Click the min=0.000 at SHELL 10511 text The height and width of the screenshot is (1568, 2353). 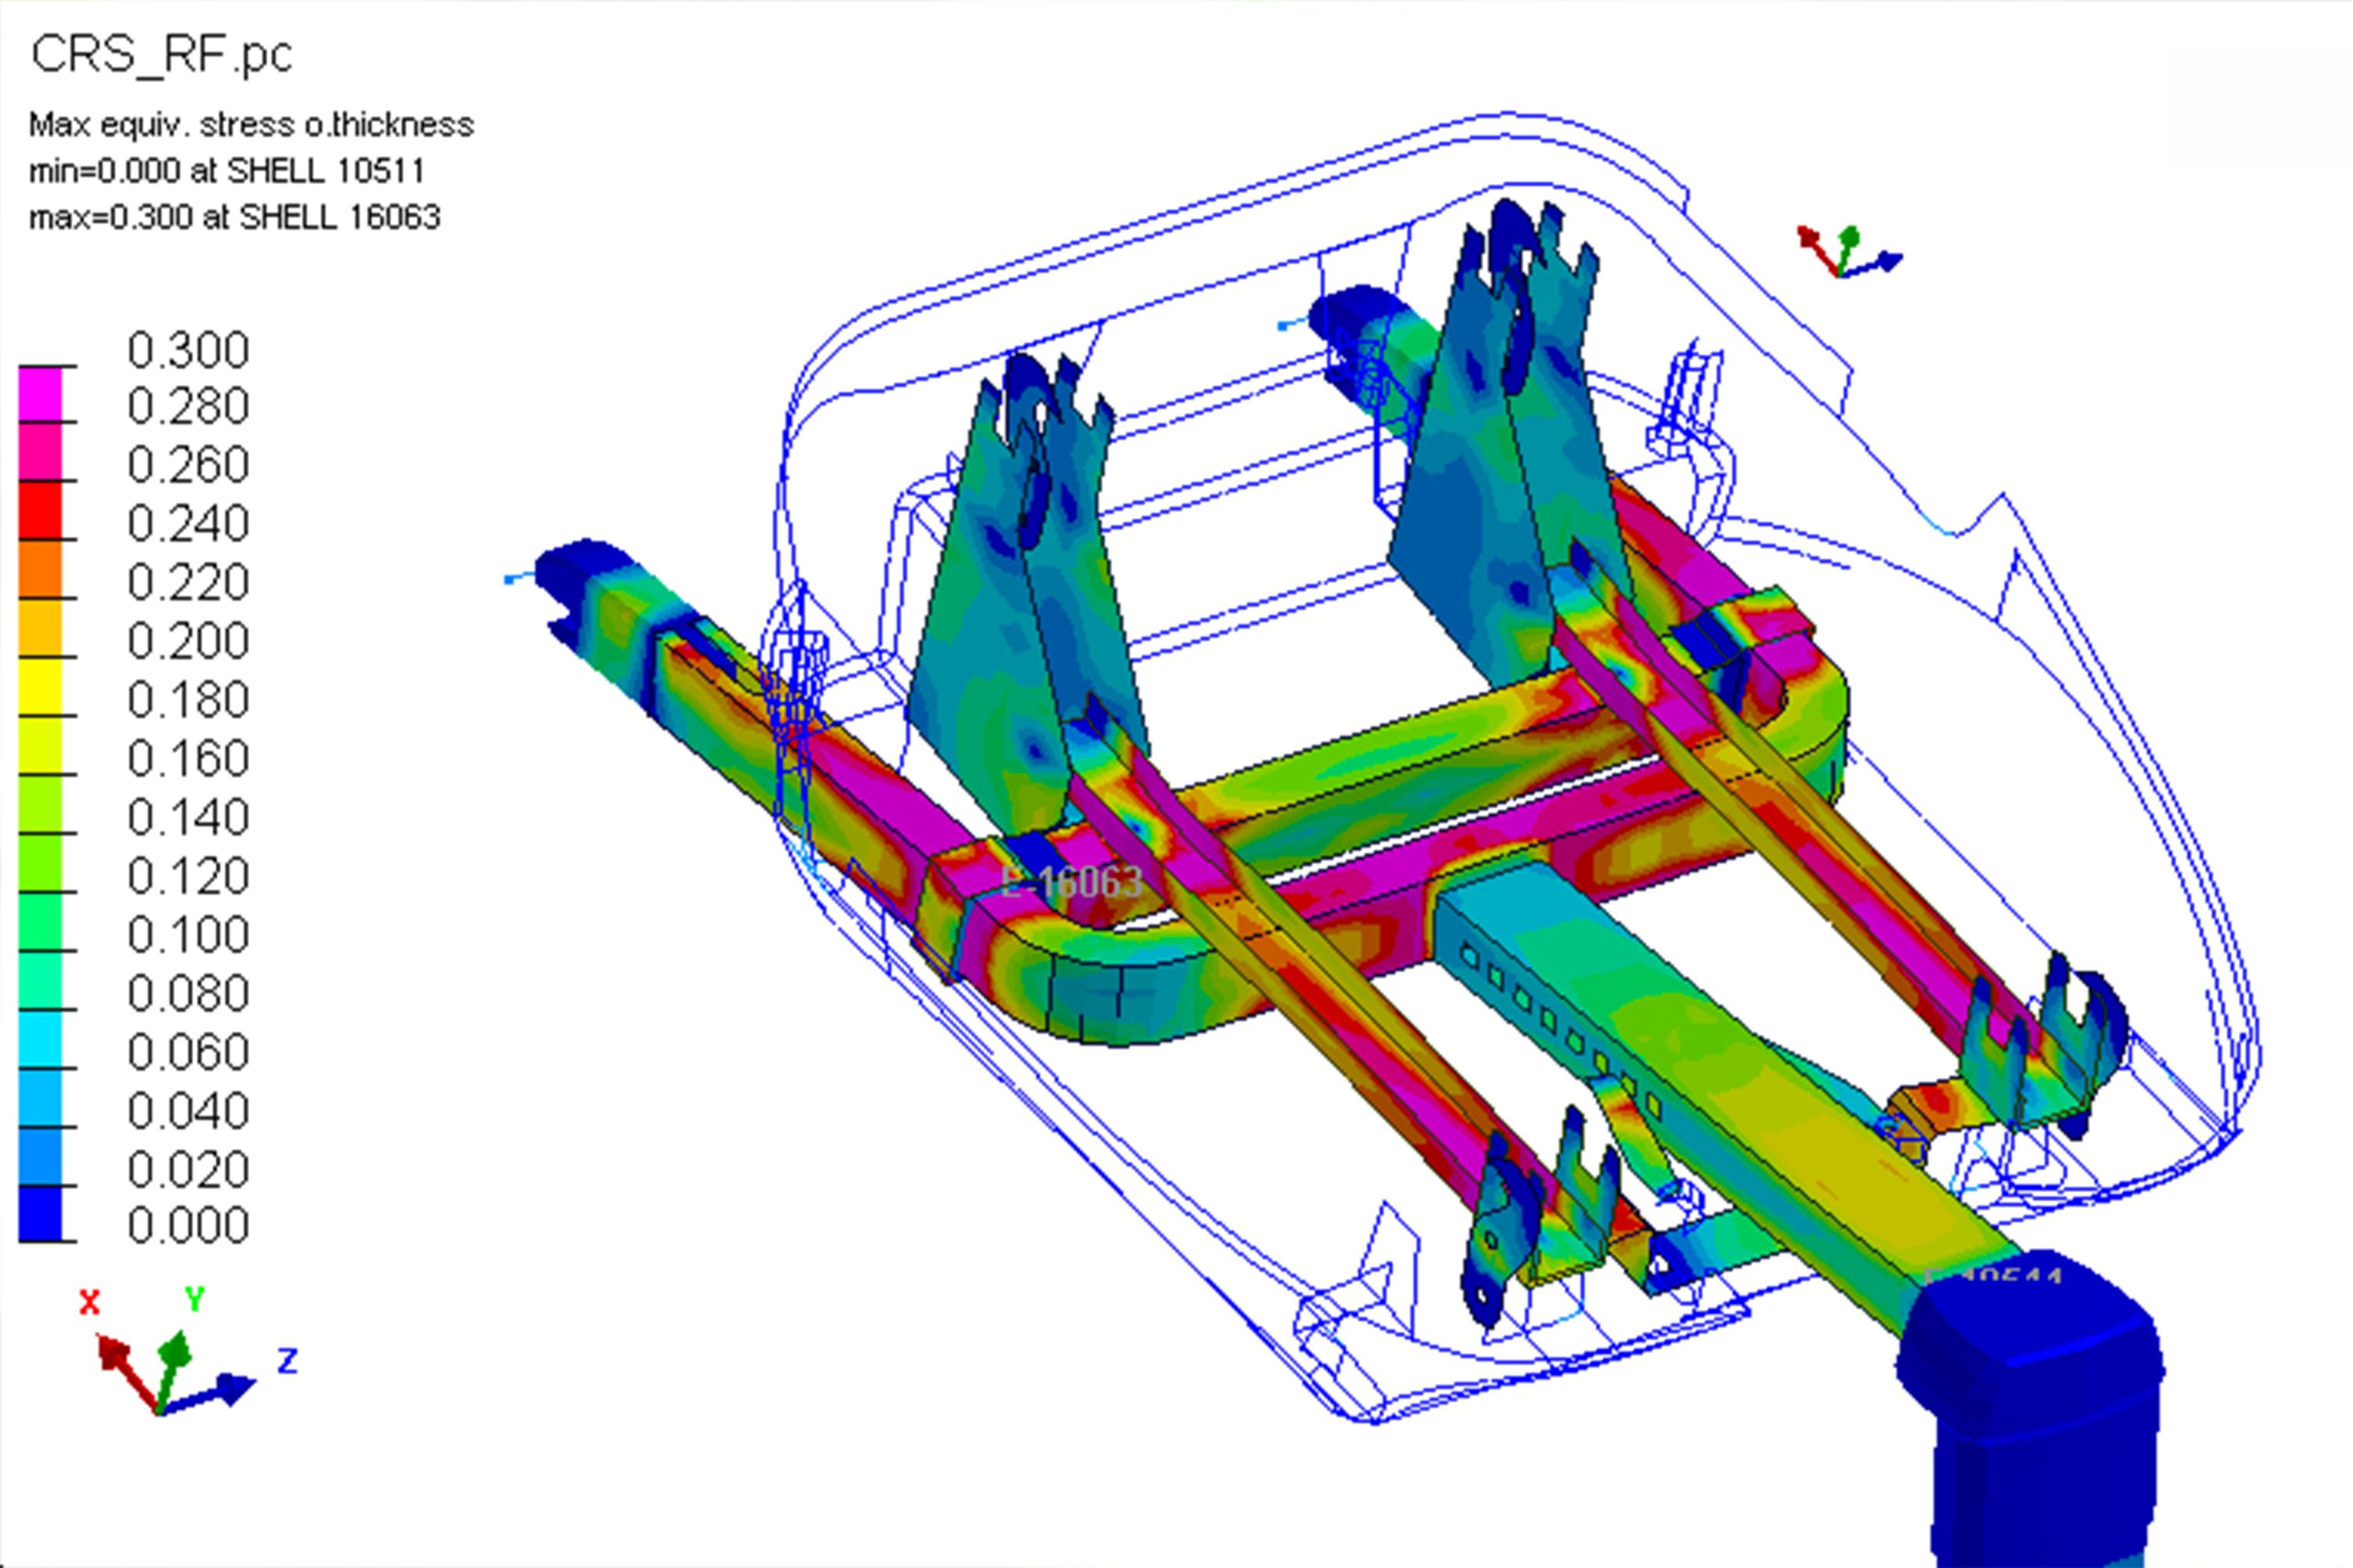click(x=227, y=171)
